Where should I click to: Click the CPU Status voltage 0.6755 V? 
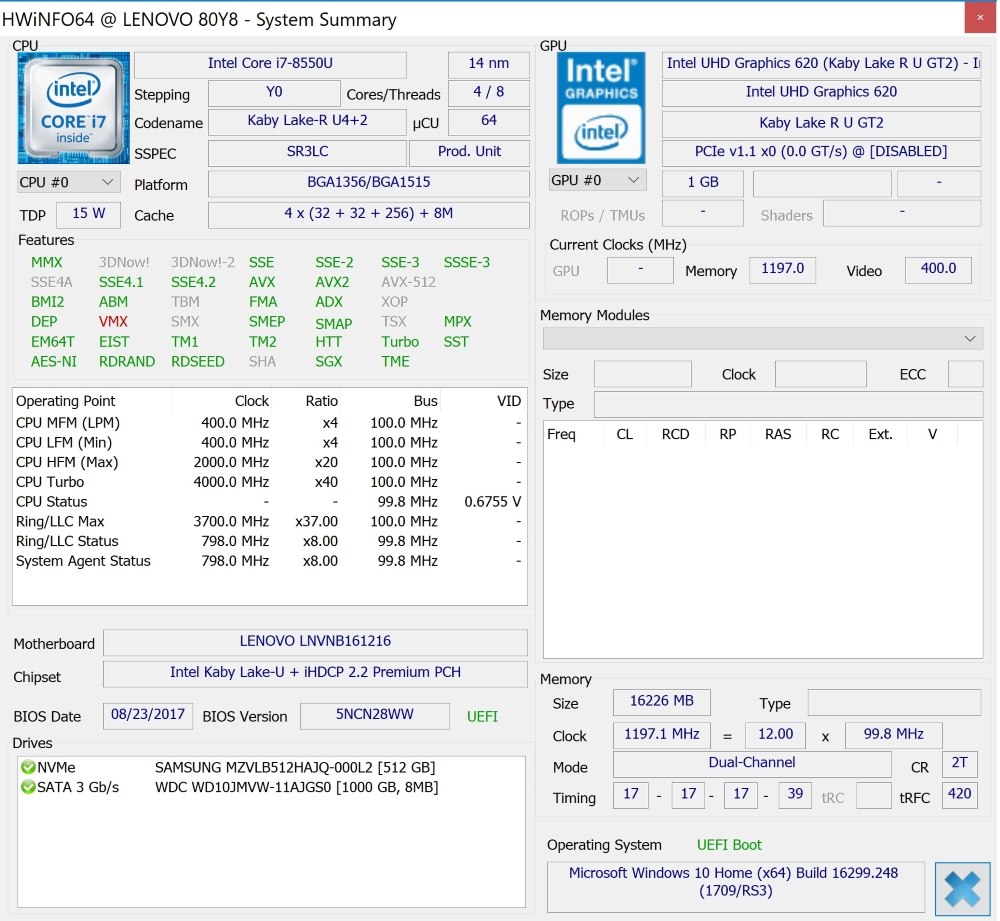492,502
